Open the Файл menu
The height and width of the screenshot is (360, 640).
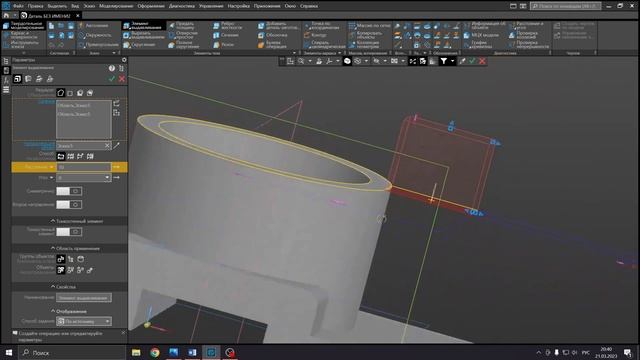(18, 6)
